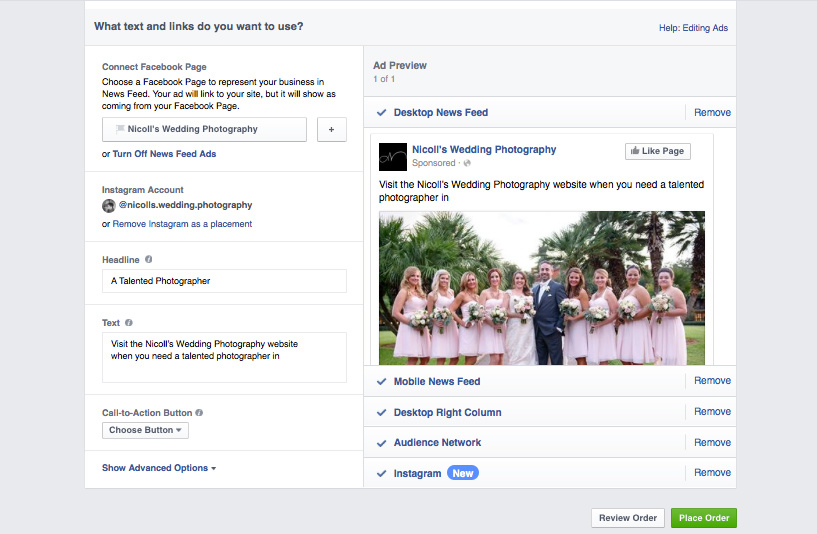Expand the Desktop Right Column preview
817x534 pixels.
[x=448, y=413]
